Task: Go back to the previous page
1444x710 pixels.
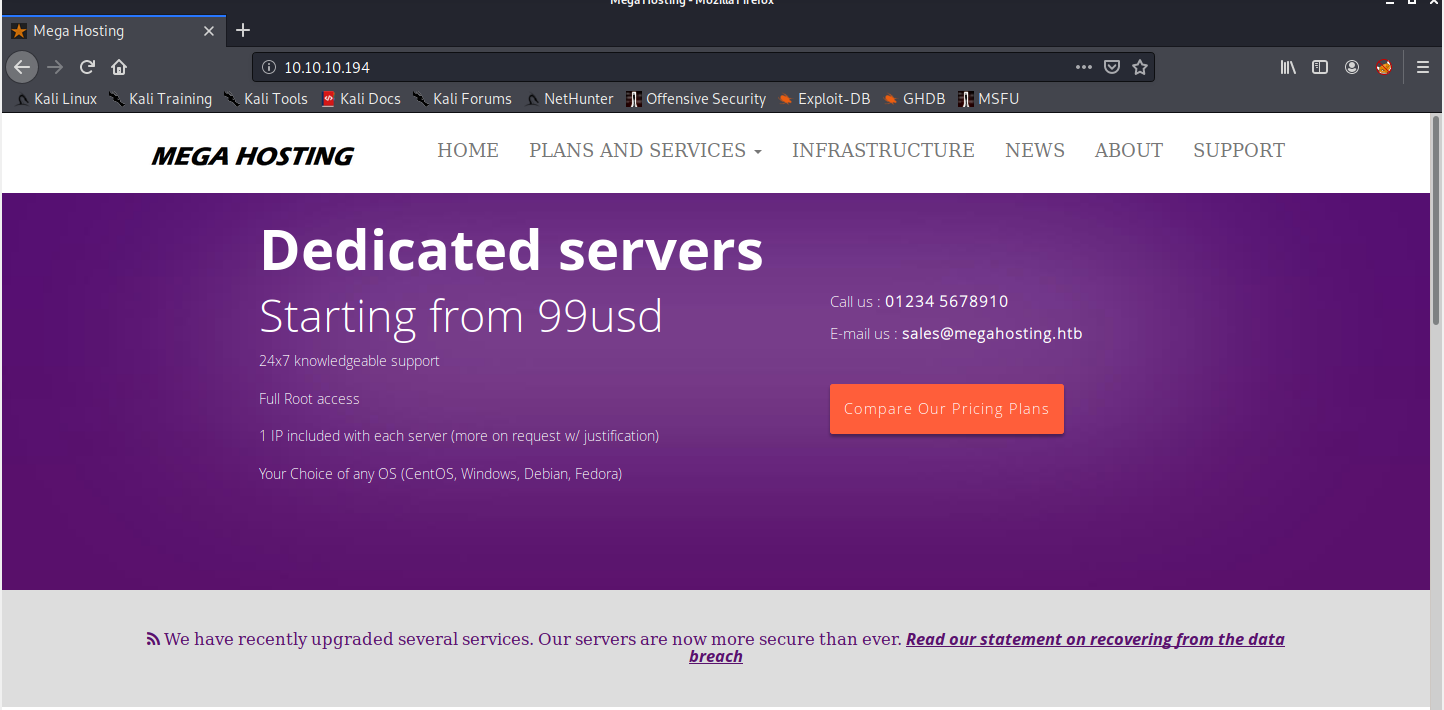Action: coord(22,67)
